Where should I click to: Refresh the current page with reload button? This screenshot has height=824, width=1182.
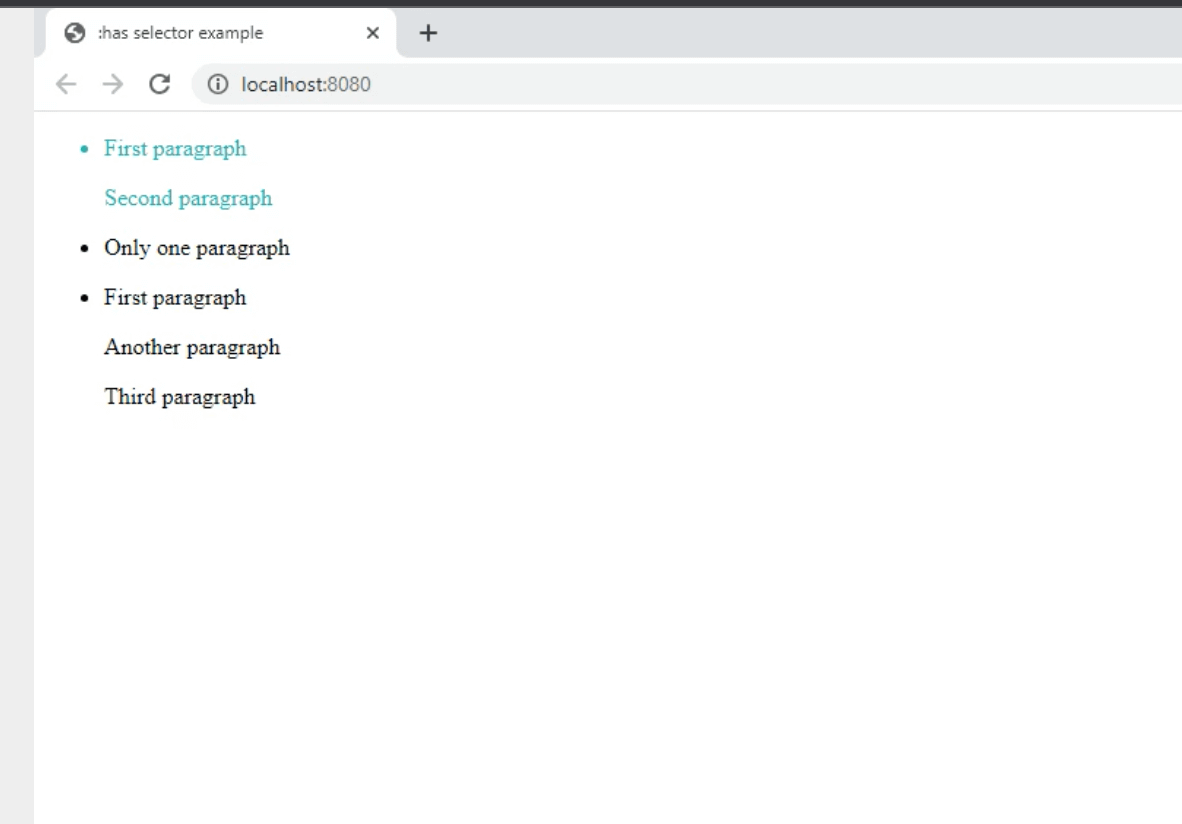[160, 84]
